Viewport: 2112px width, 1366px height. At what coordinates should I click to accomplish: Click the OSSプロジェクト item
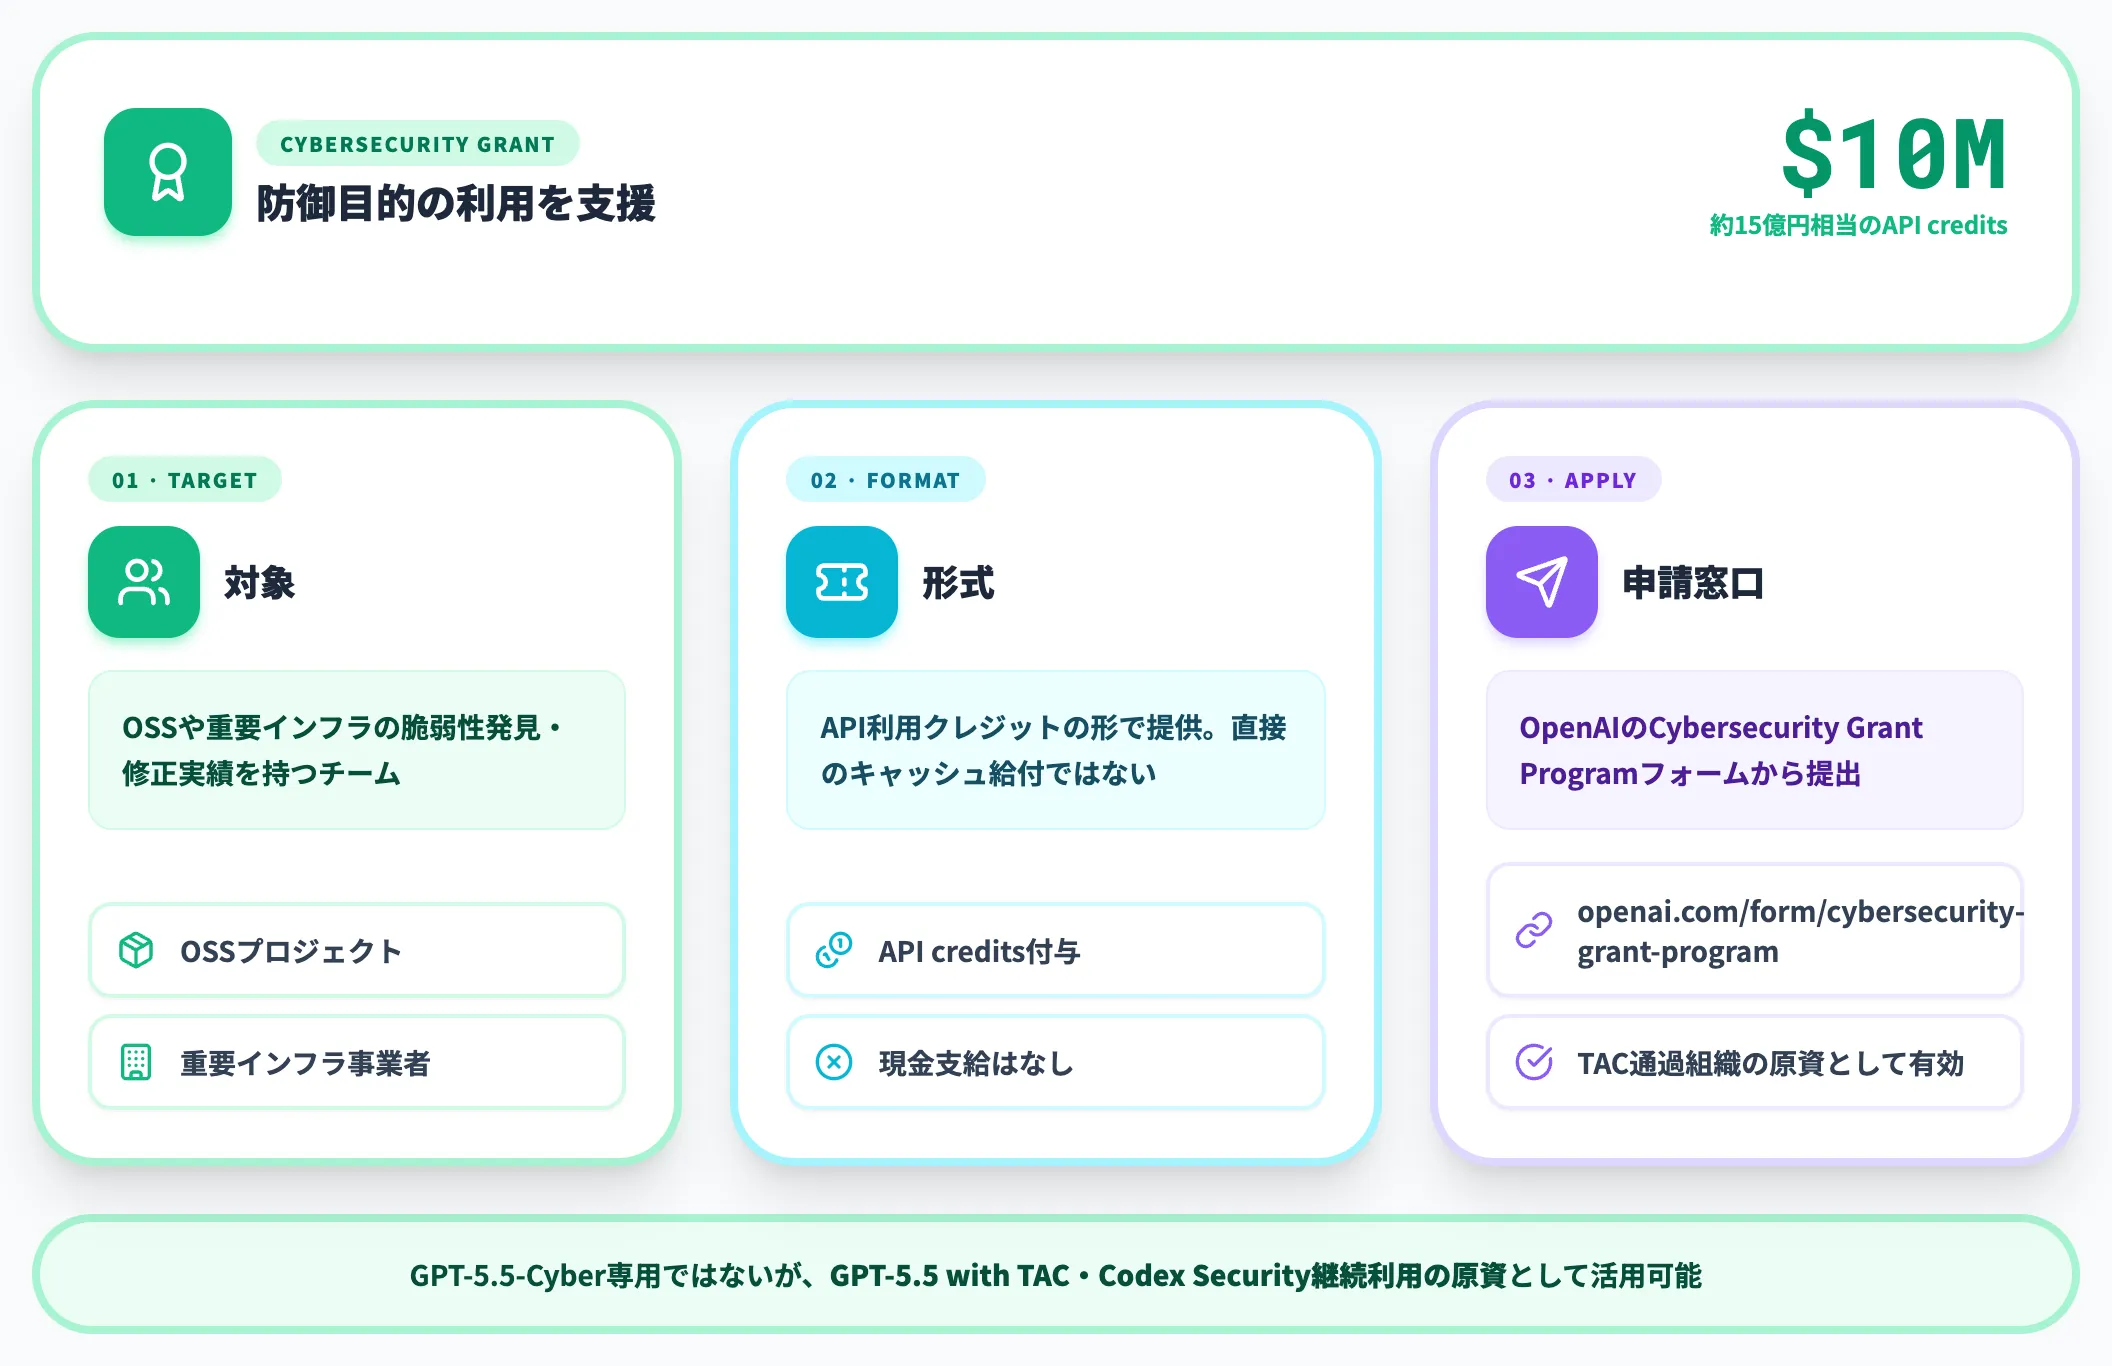click(357, 950)
